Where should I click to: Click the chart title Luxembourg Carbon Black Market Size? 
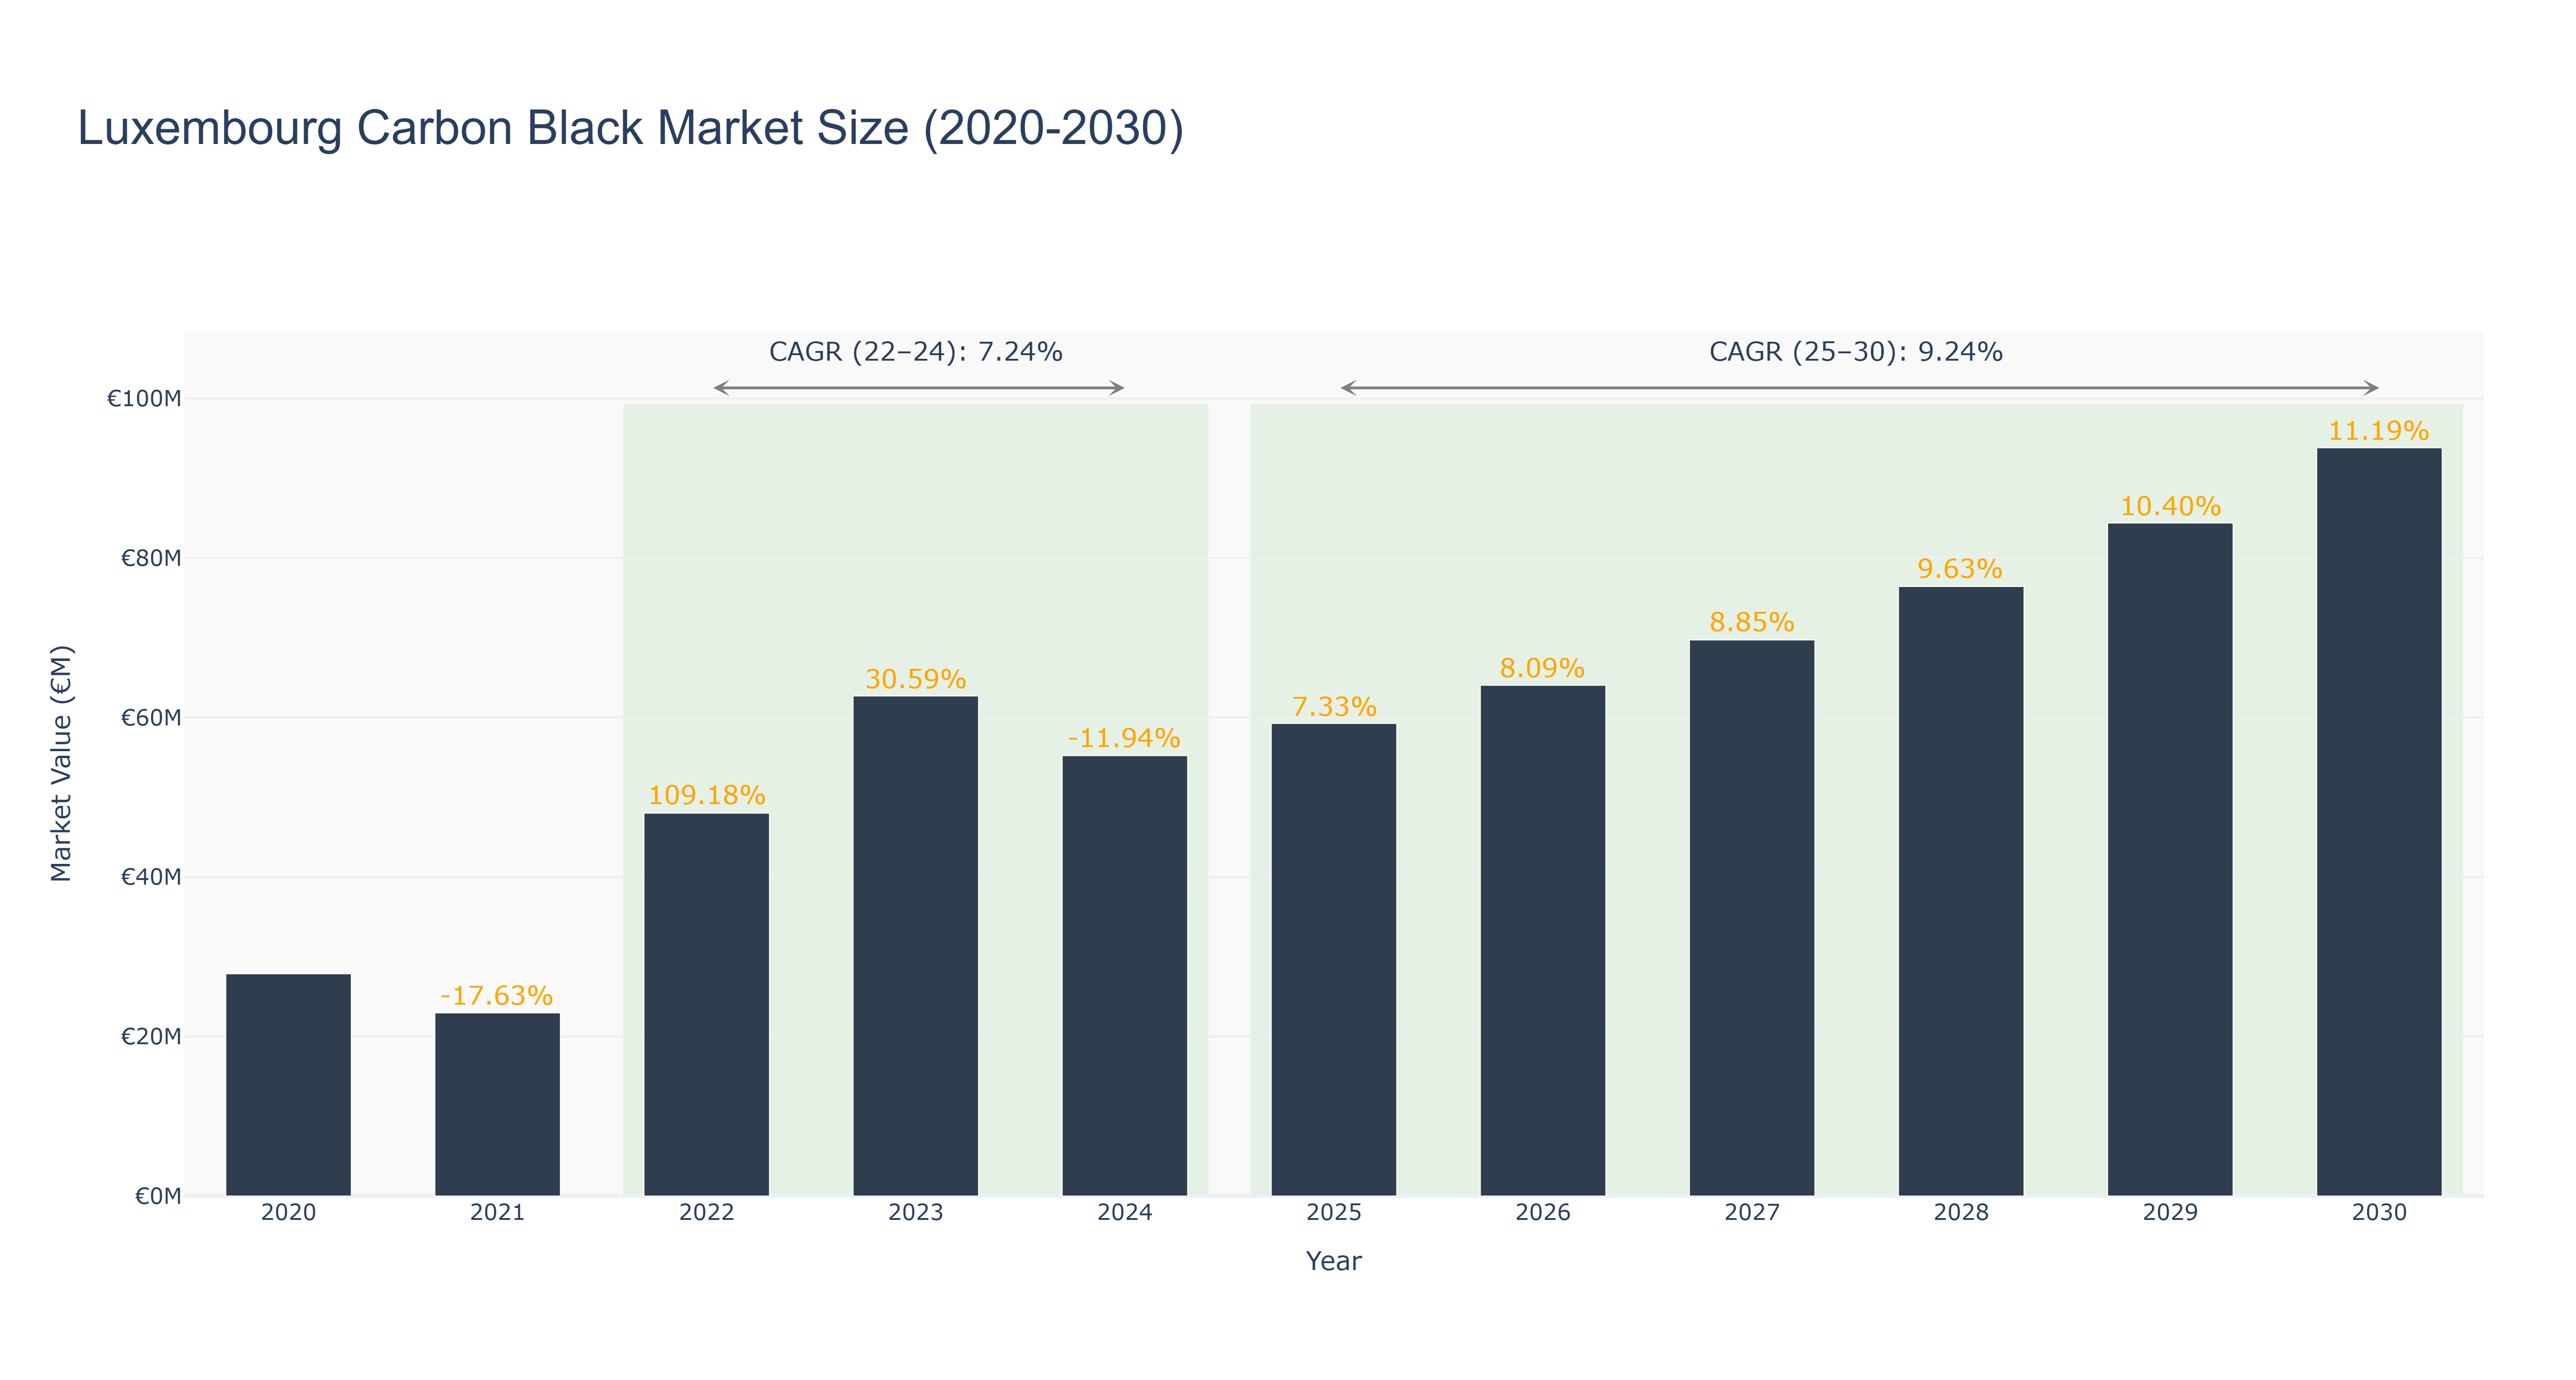click(x=631, y=128)
